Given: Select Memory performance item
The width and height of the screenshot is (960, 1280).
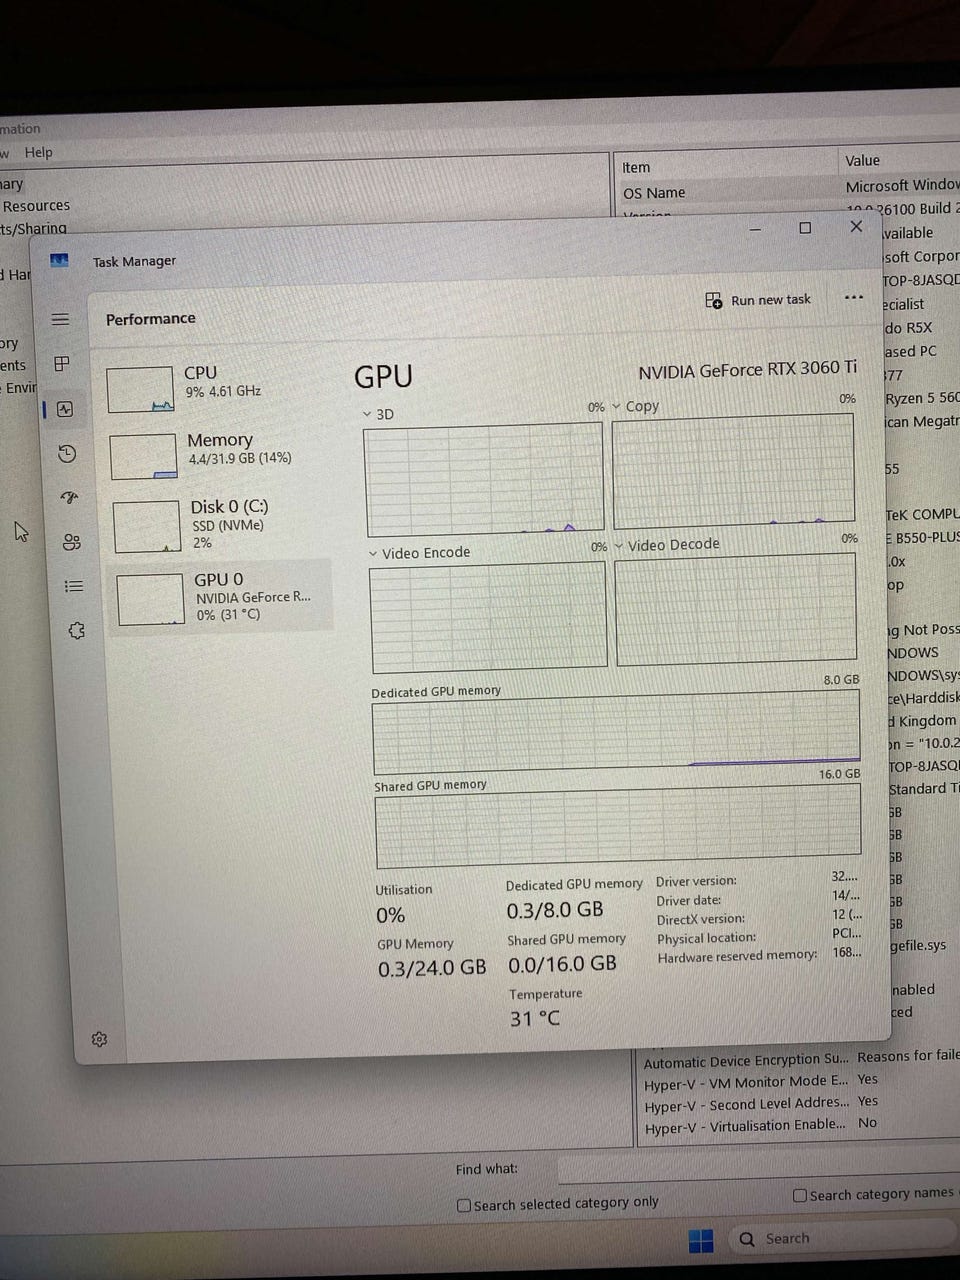Looking at the screenshot, I should click(217, 455).
